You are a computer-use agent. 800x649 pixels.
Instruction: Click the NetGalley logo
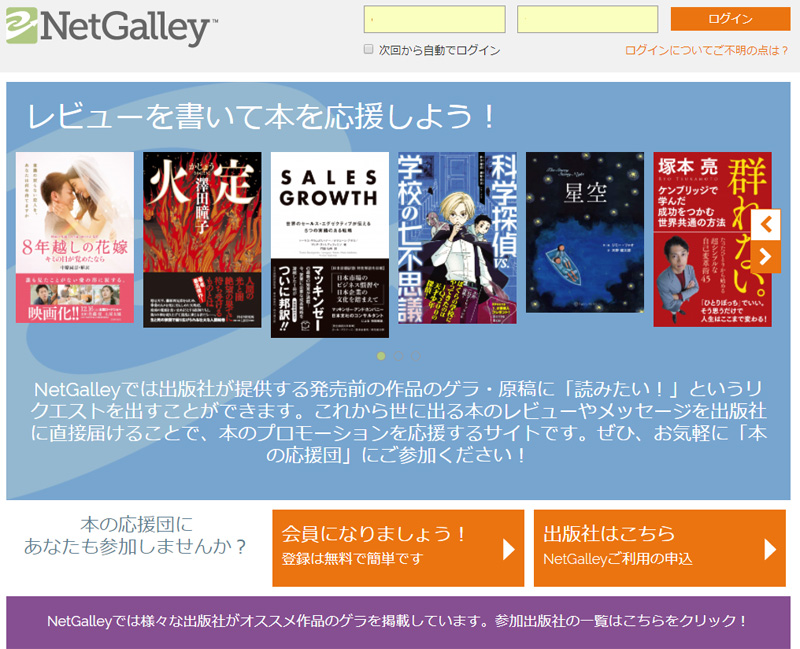pos(112,26)
